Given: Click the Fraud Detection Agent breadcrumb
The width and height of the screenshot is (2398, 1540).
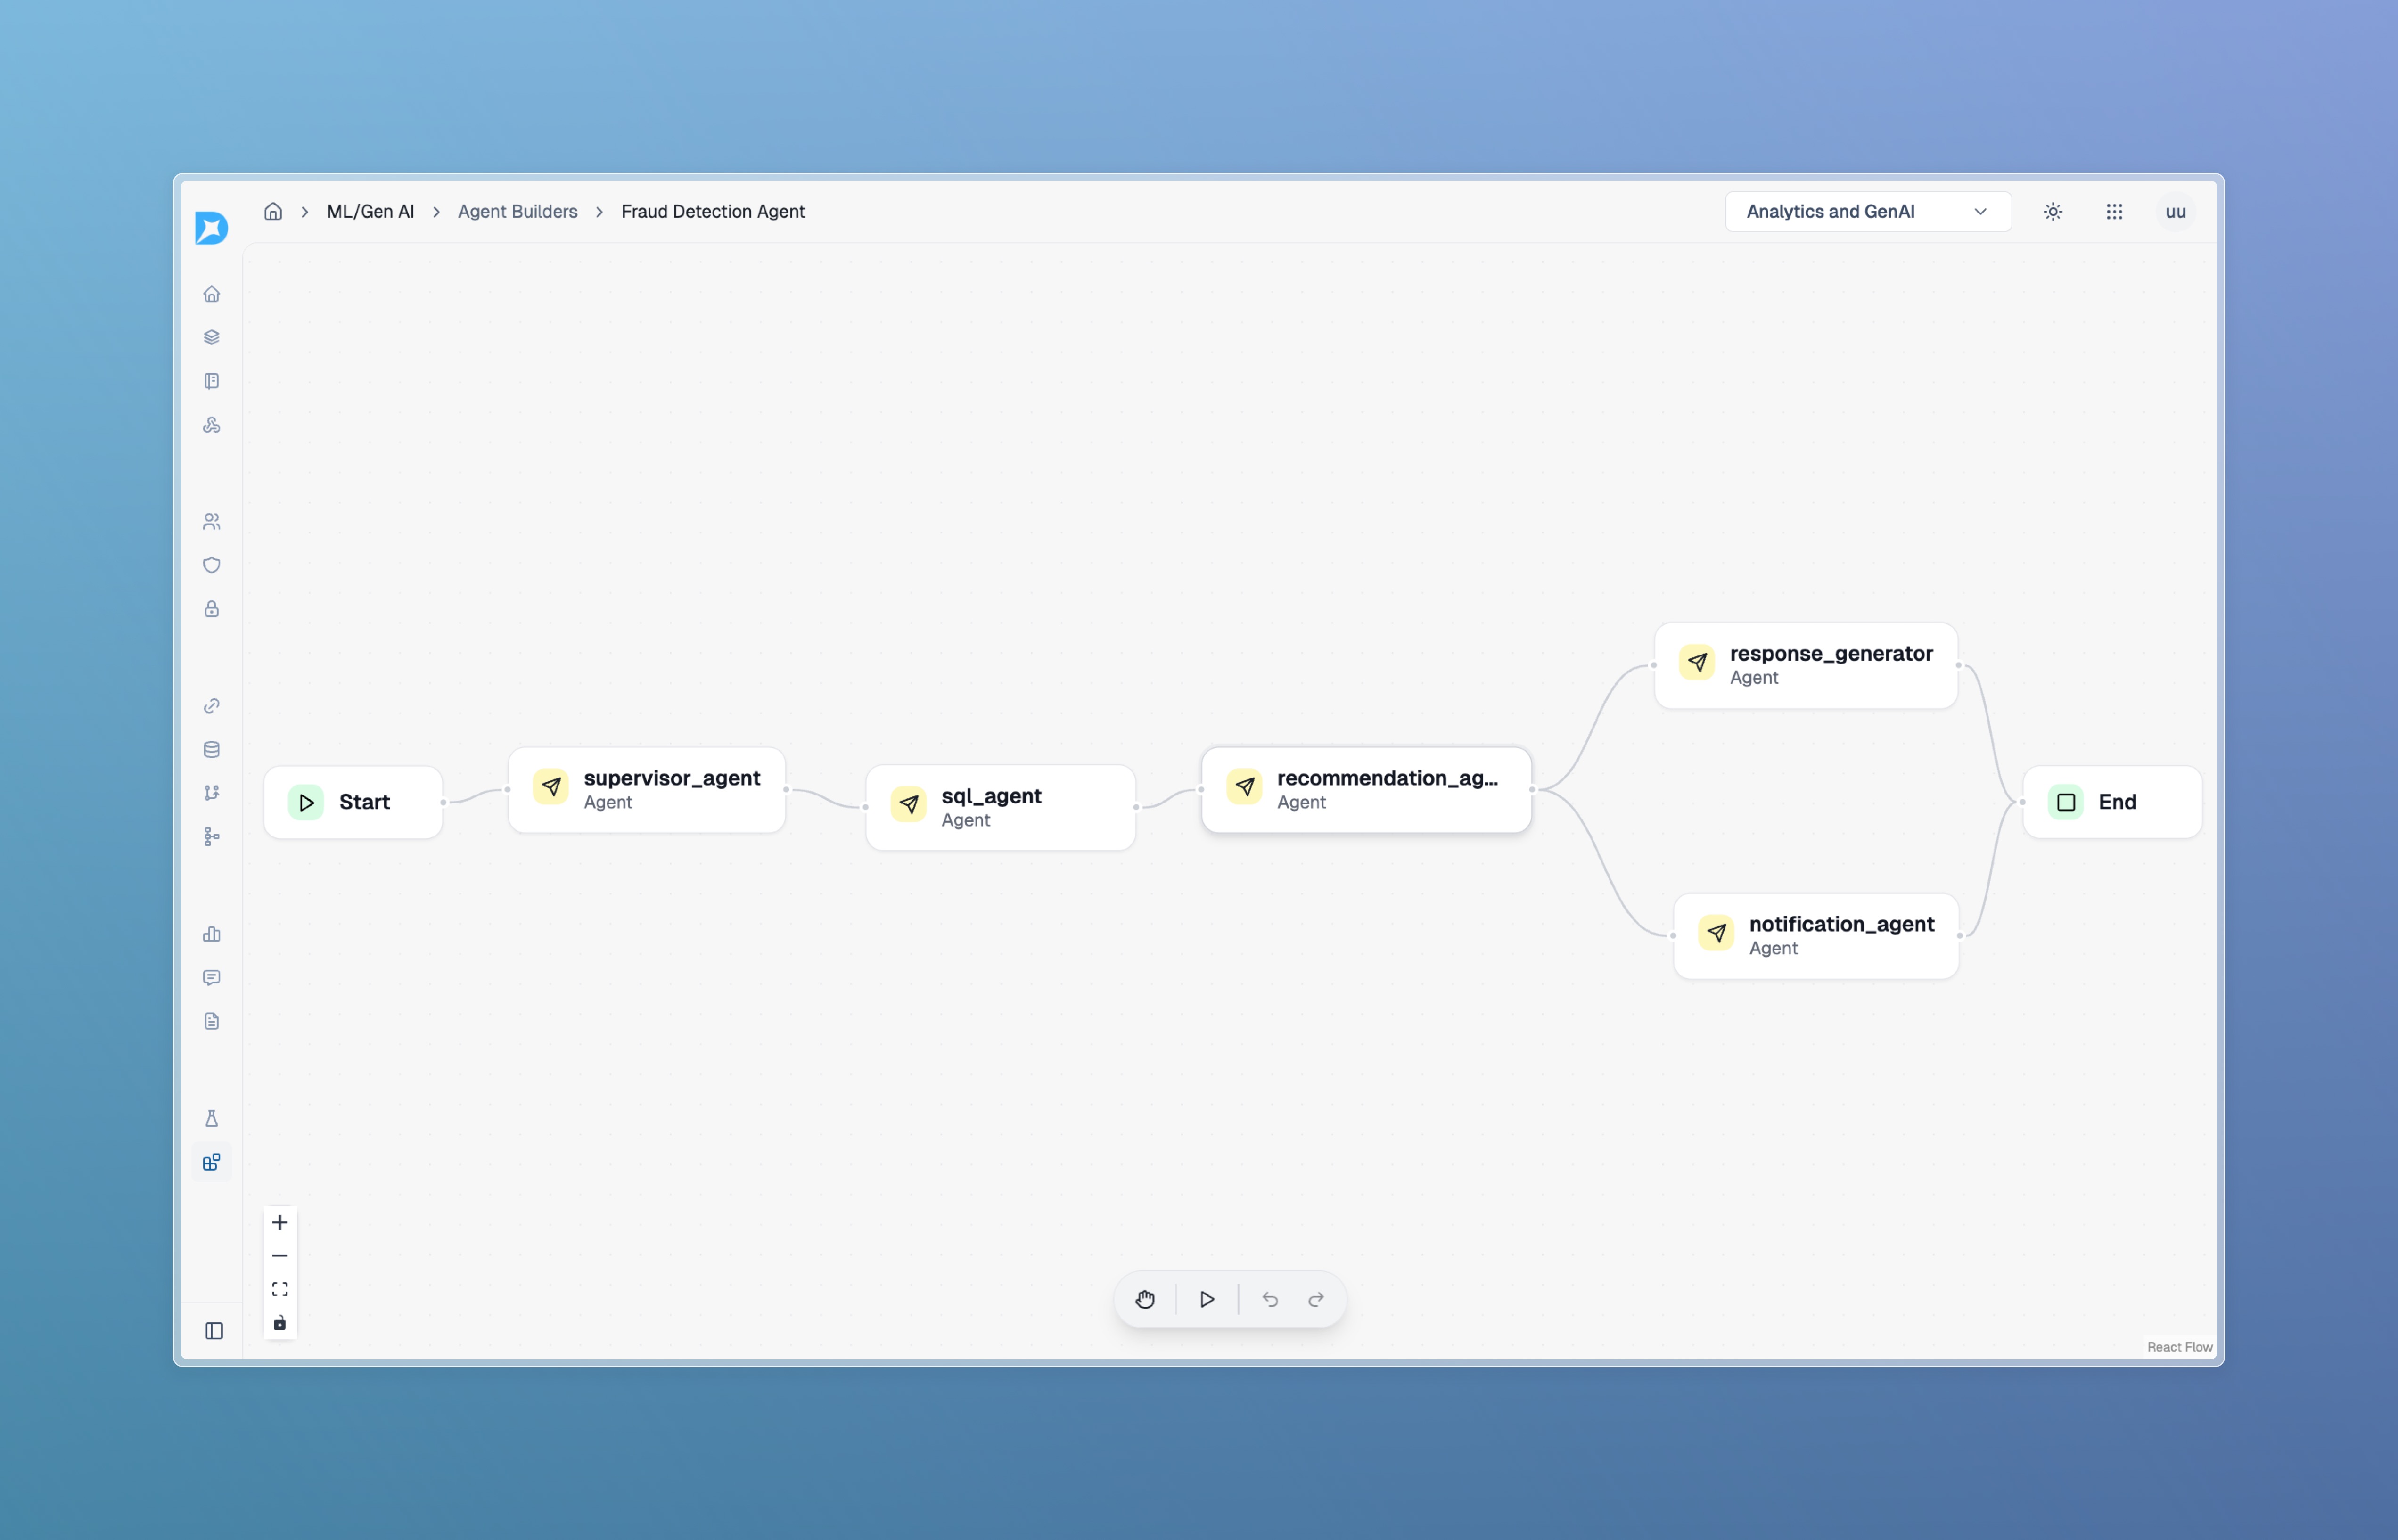Looking at the screenshot, I should coord(713,211).
